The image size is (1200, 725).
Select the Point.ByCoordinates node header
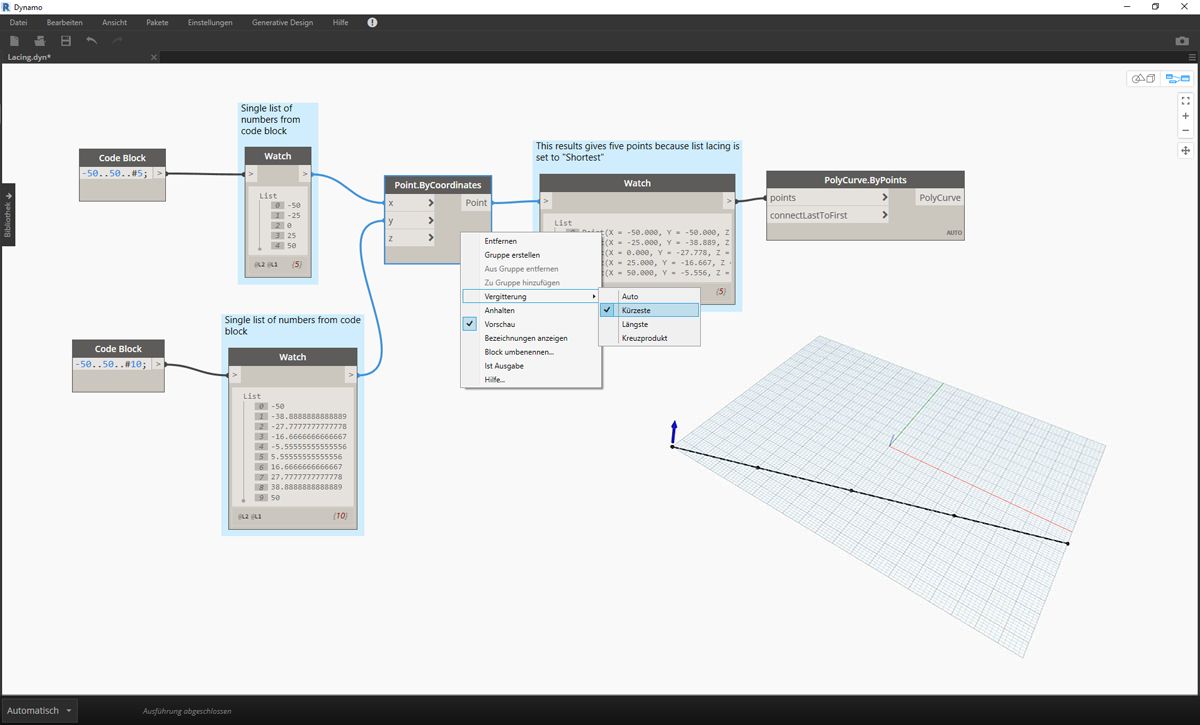point(437,185)
